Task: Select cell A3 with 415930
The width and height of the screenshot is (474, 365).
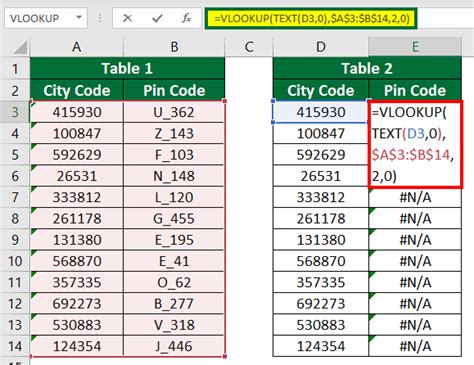Action: pyautogui.click(x=77, y=112)
